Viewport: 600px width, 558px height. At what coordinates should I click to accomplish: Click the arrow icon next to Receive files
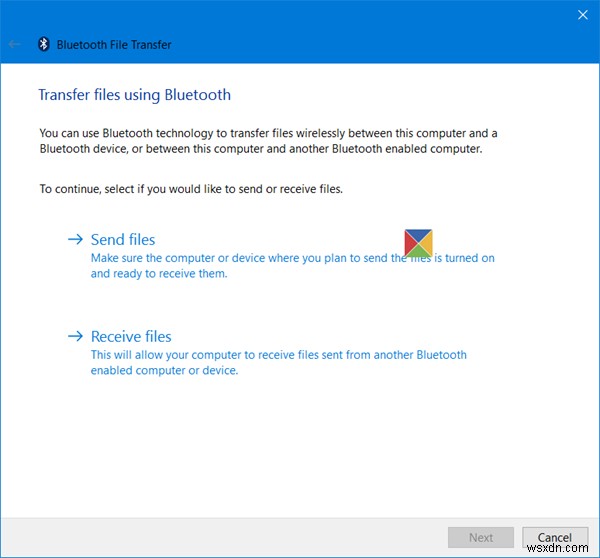pyautogui.click(x=75, y=336)
